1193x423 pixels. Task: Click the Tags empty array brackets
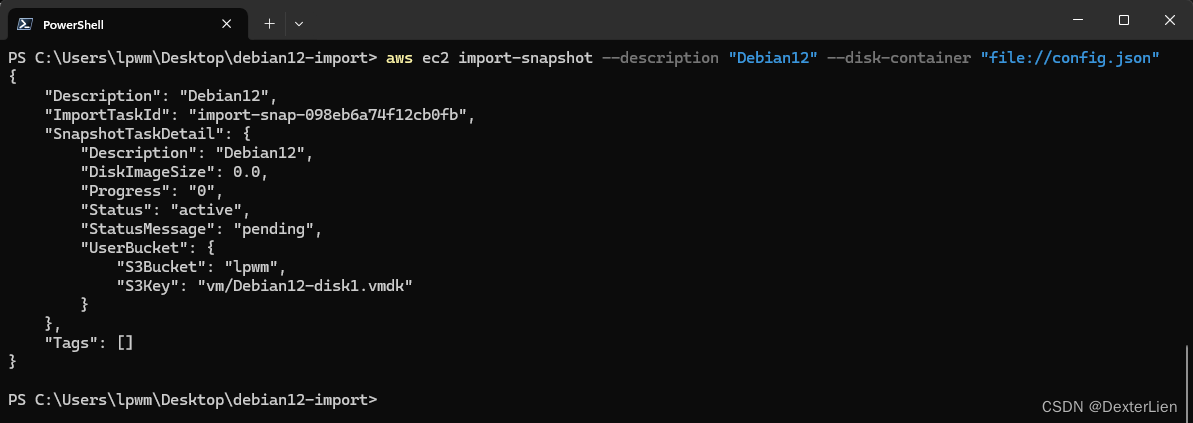pyautogui.click(x=126, y=343)
